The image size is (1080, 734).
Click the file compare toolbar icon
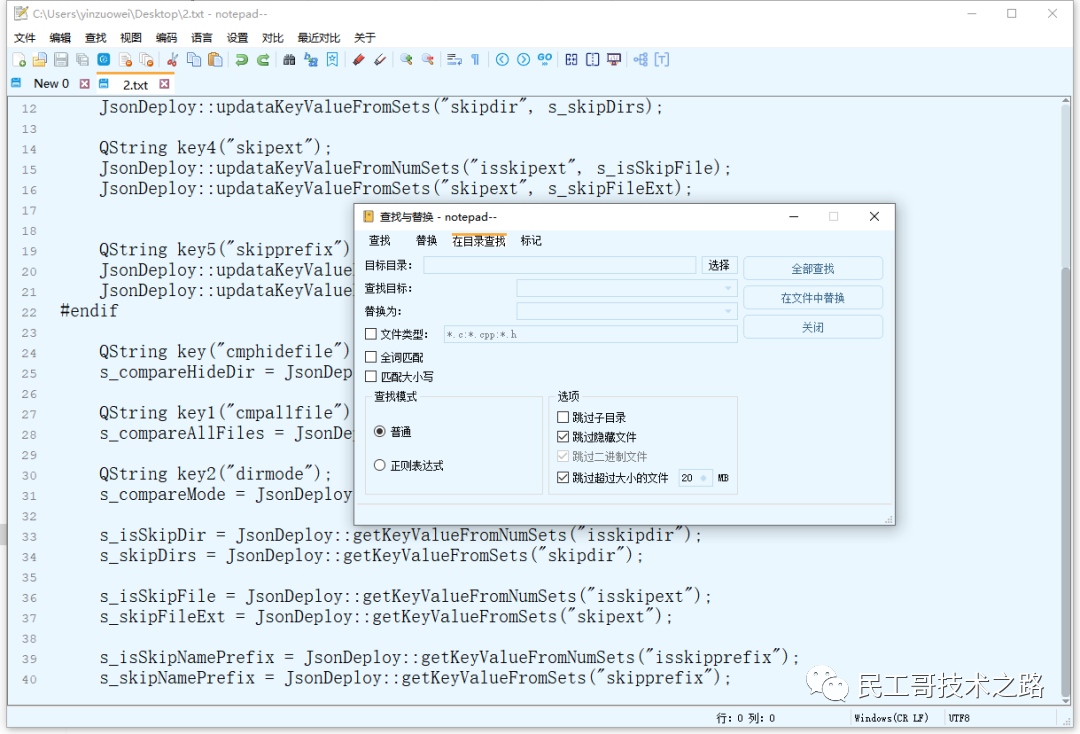pos(571,60)
